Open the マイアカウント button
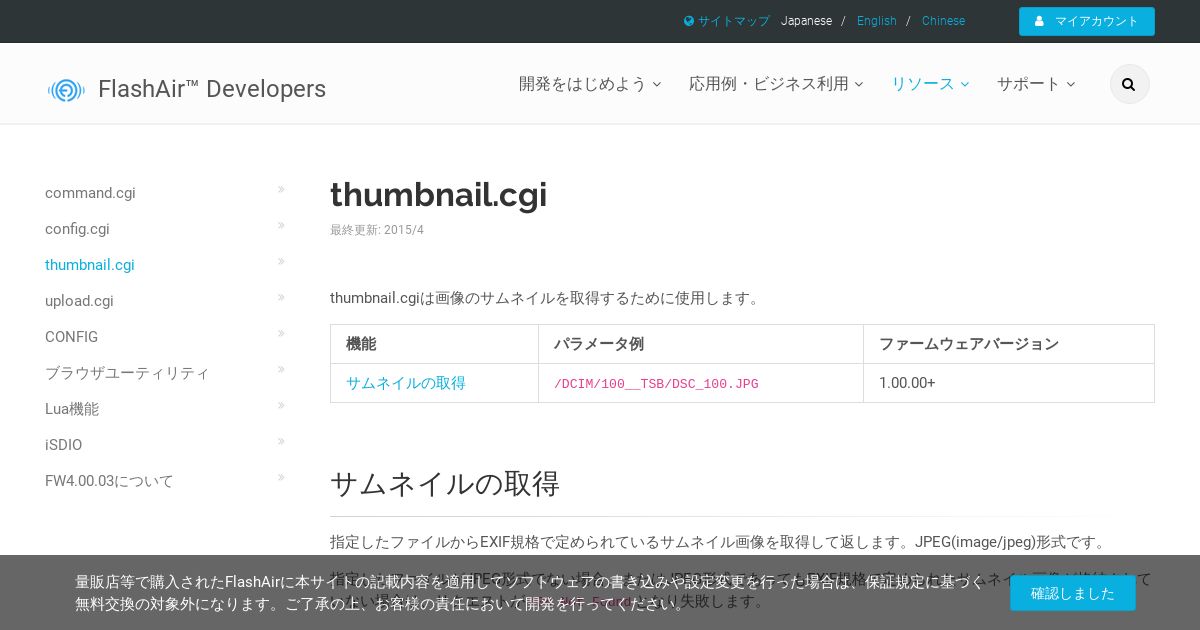Viewport: 1200px width, 630px height. [1087, 21]
